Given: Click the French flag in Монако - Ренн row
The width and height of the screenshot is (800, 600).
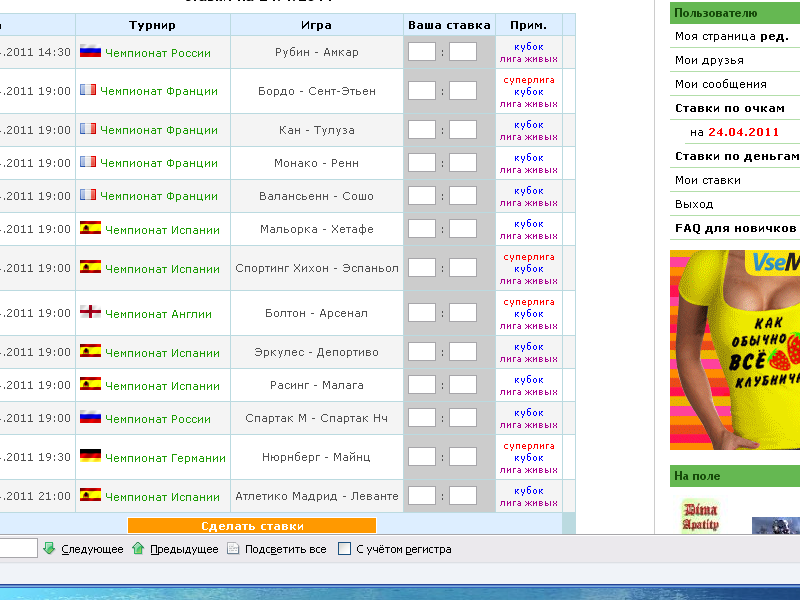Looking at the screenshot, I should click(x=88, y=162).
